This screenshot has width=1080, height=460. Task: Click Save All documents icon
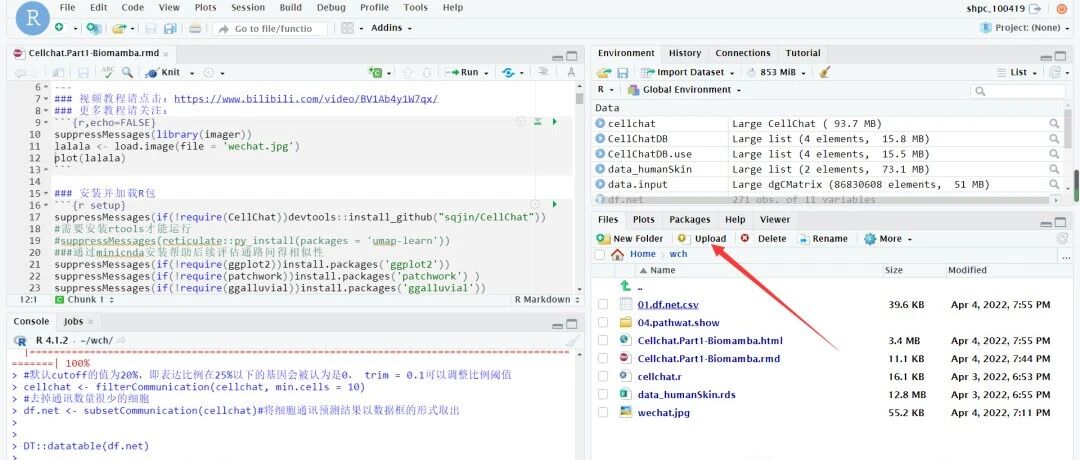click(169, 28)
